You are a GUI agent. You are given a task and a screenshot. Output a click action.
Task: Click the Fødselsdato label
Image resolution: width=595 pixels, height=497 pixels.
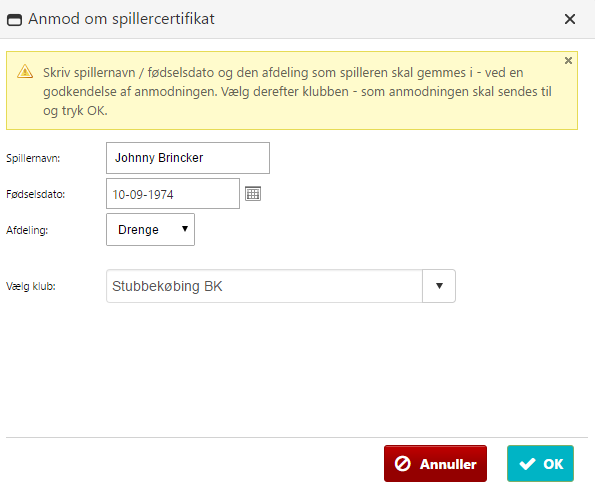36,194
